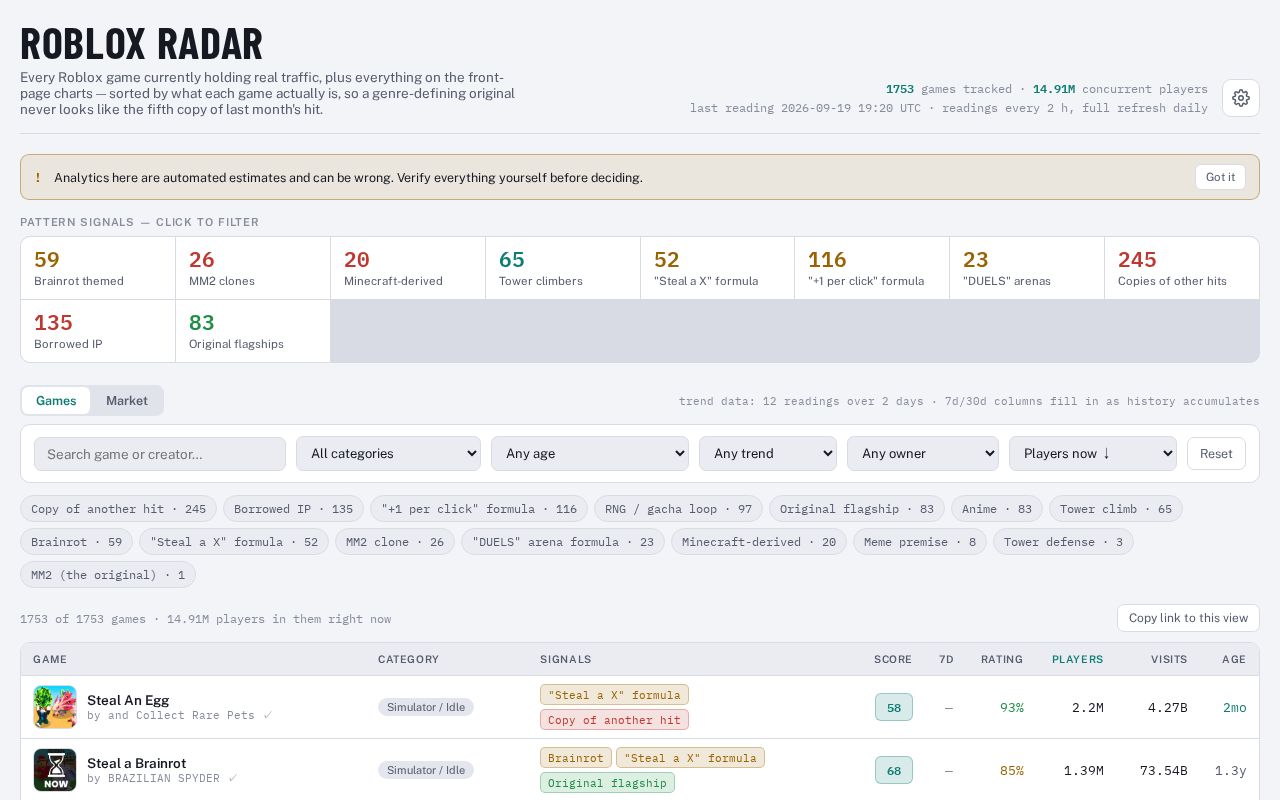Toggle the Minecraft-derived signal card

click(408, 268)
